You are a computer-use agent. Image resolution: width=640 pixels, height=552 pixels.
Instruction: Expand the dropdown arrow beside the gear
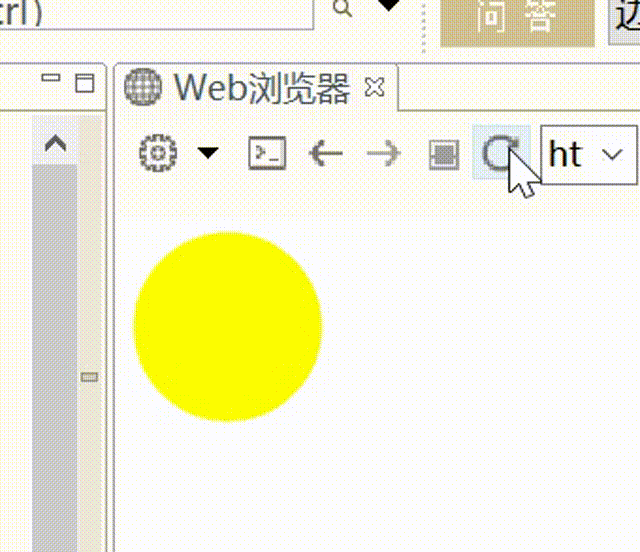coord(208,153)
